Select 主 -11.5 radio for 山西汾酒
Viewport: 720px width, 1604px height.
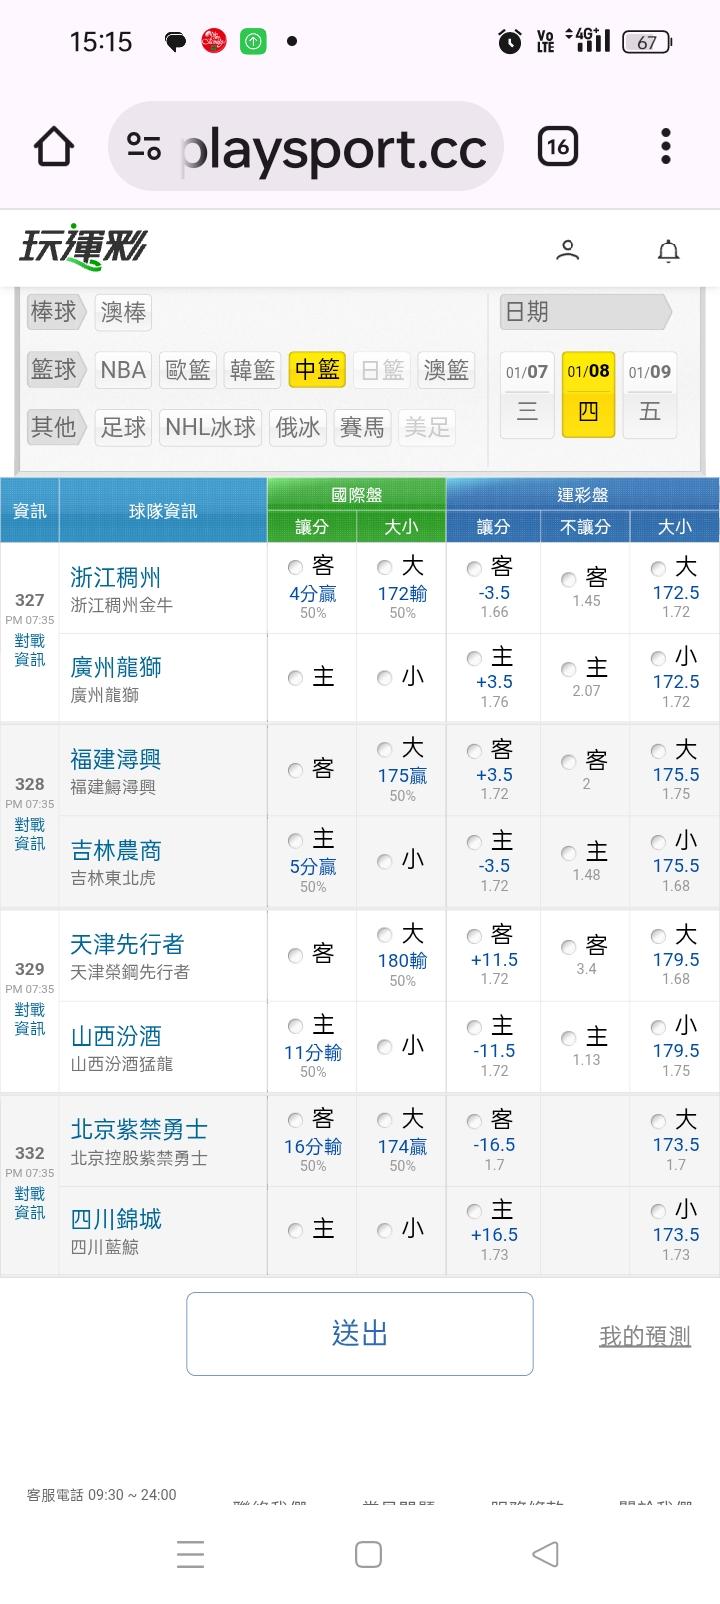pos(475,1026)
